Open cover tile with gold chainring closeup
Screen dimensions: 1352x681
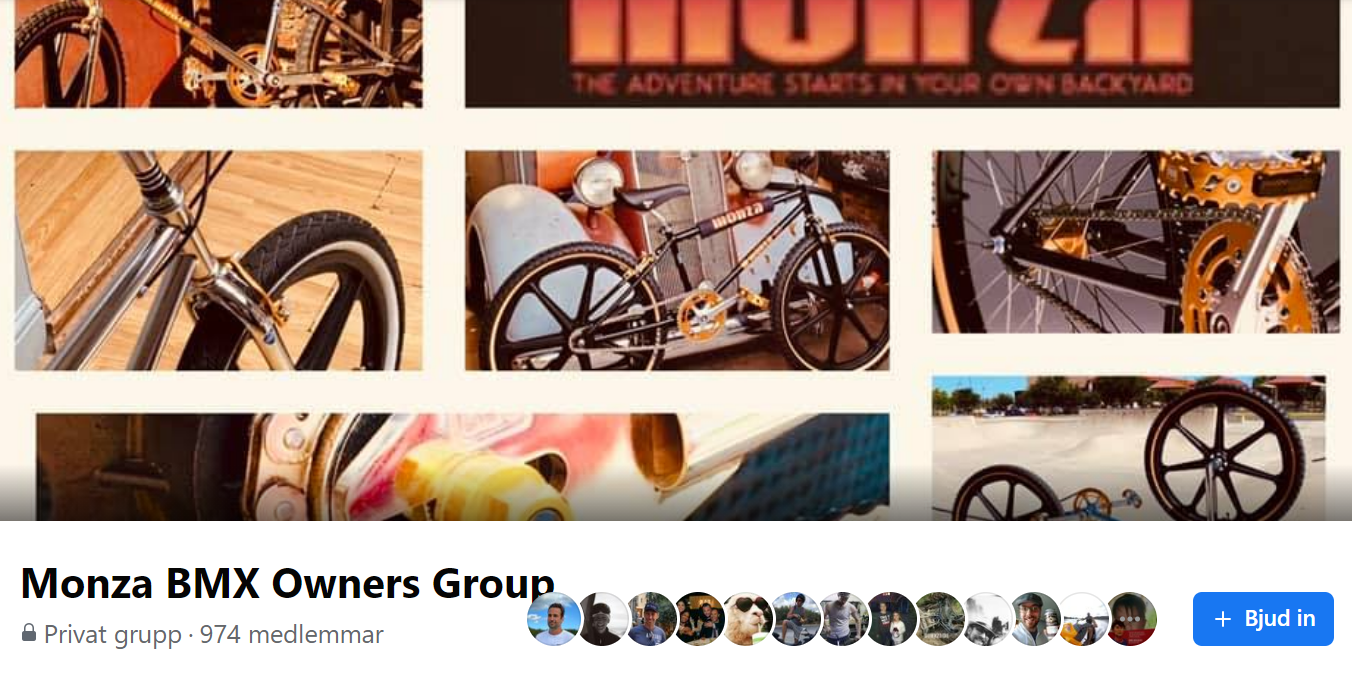coord(1136,242)
